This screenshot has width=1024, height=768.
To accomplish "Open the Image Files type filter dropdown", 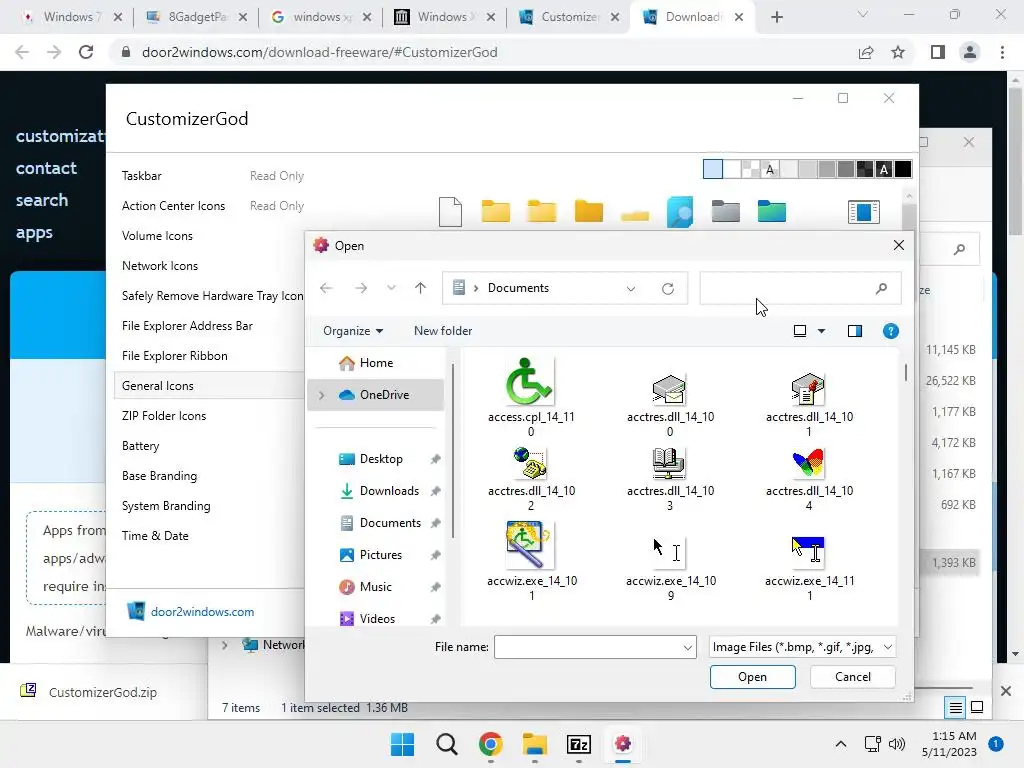I will coord(888,647).
